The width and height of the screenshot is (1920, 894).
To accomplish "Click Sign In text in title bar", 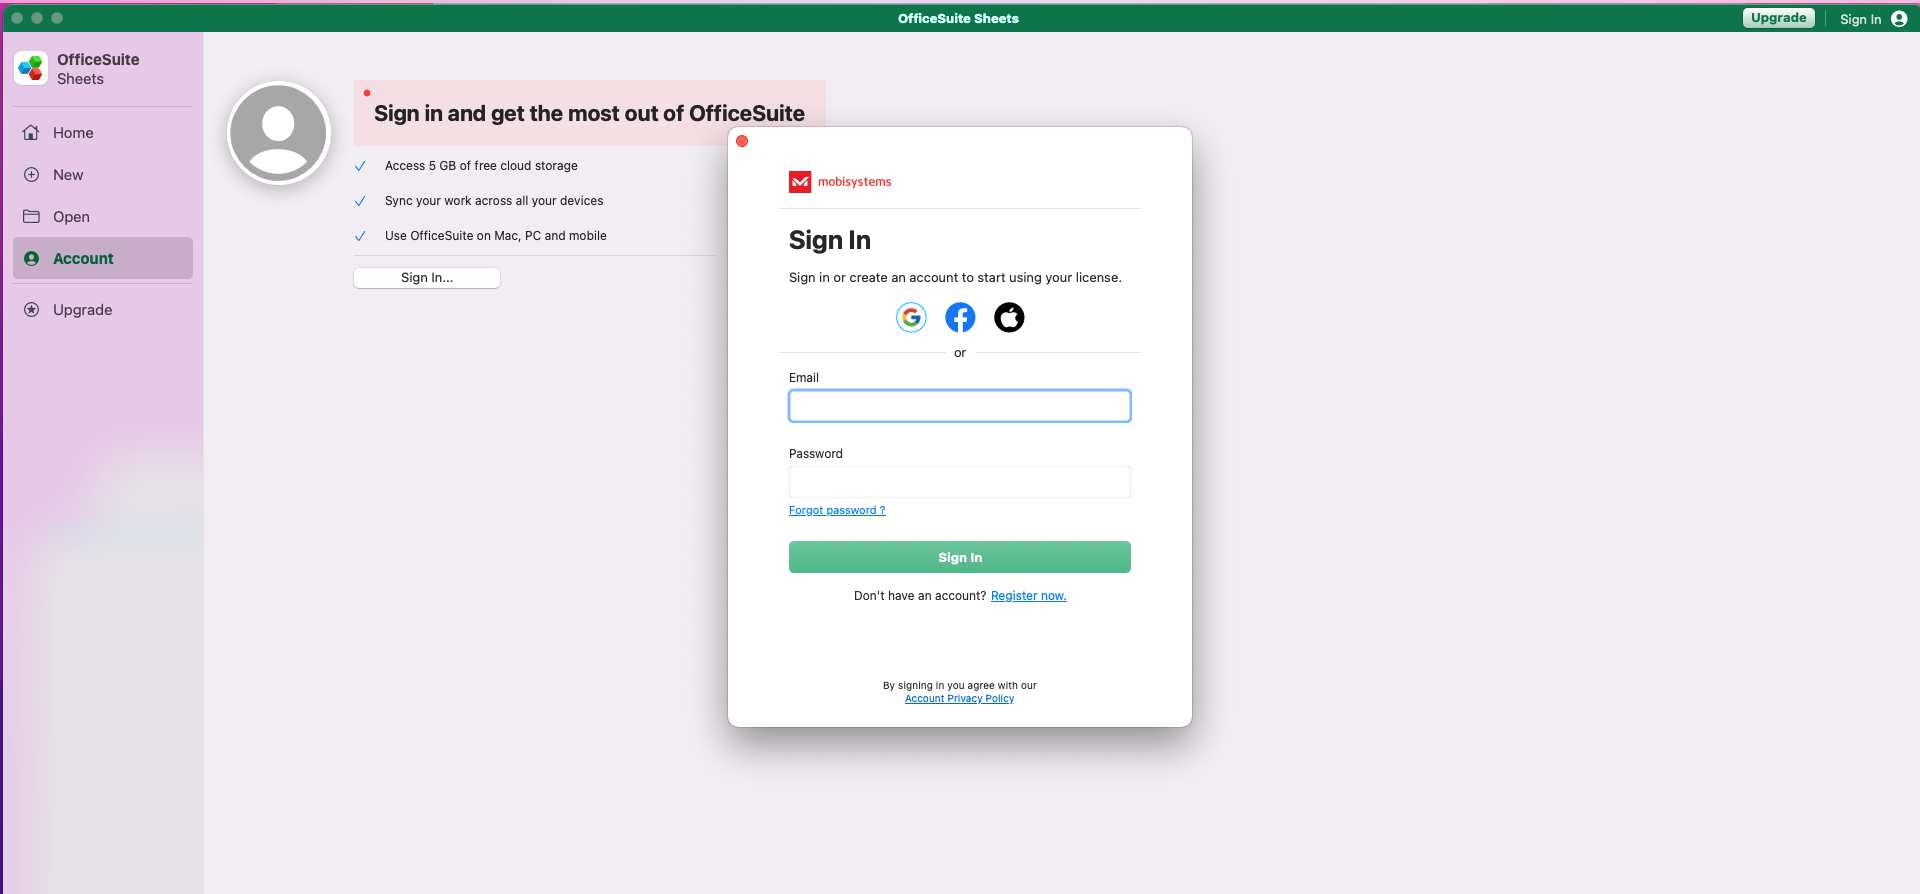I will click(x=1860, y=19).
